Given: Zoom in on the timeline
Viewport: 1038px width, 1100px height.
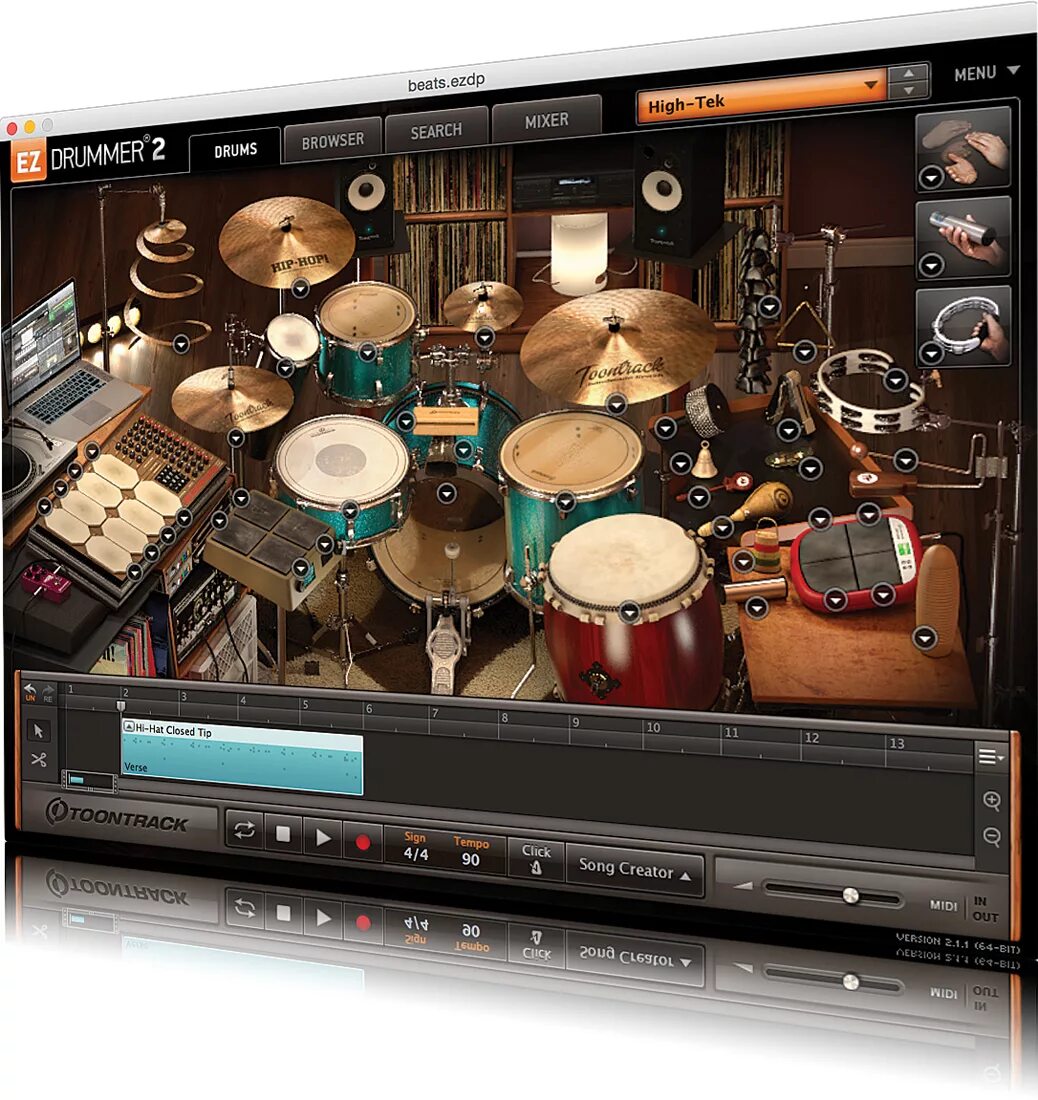Looking at the screenshot, I should (x=991, y=800).
